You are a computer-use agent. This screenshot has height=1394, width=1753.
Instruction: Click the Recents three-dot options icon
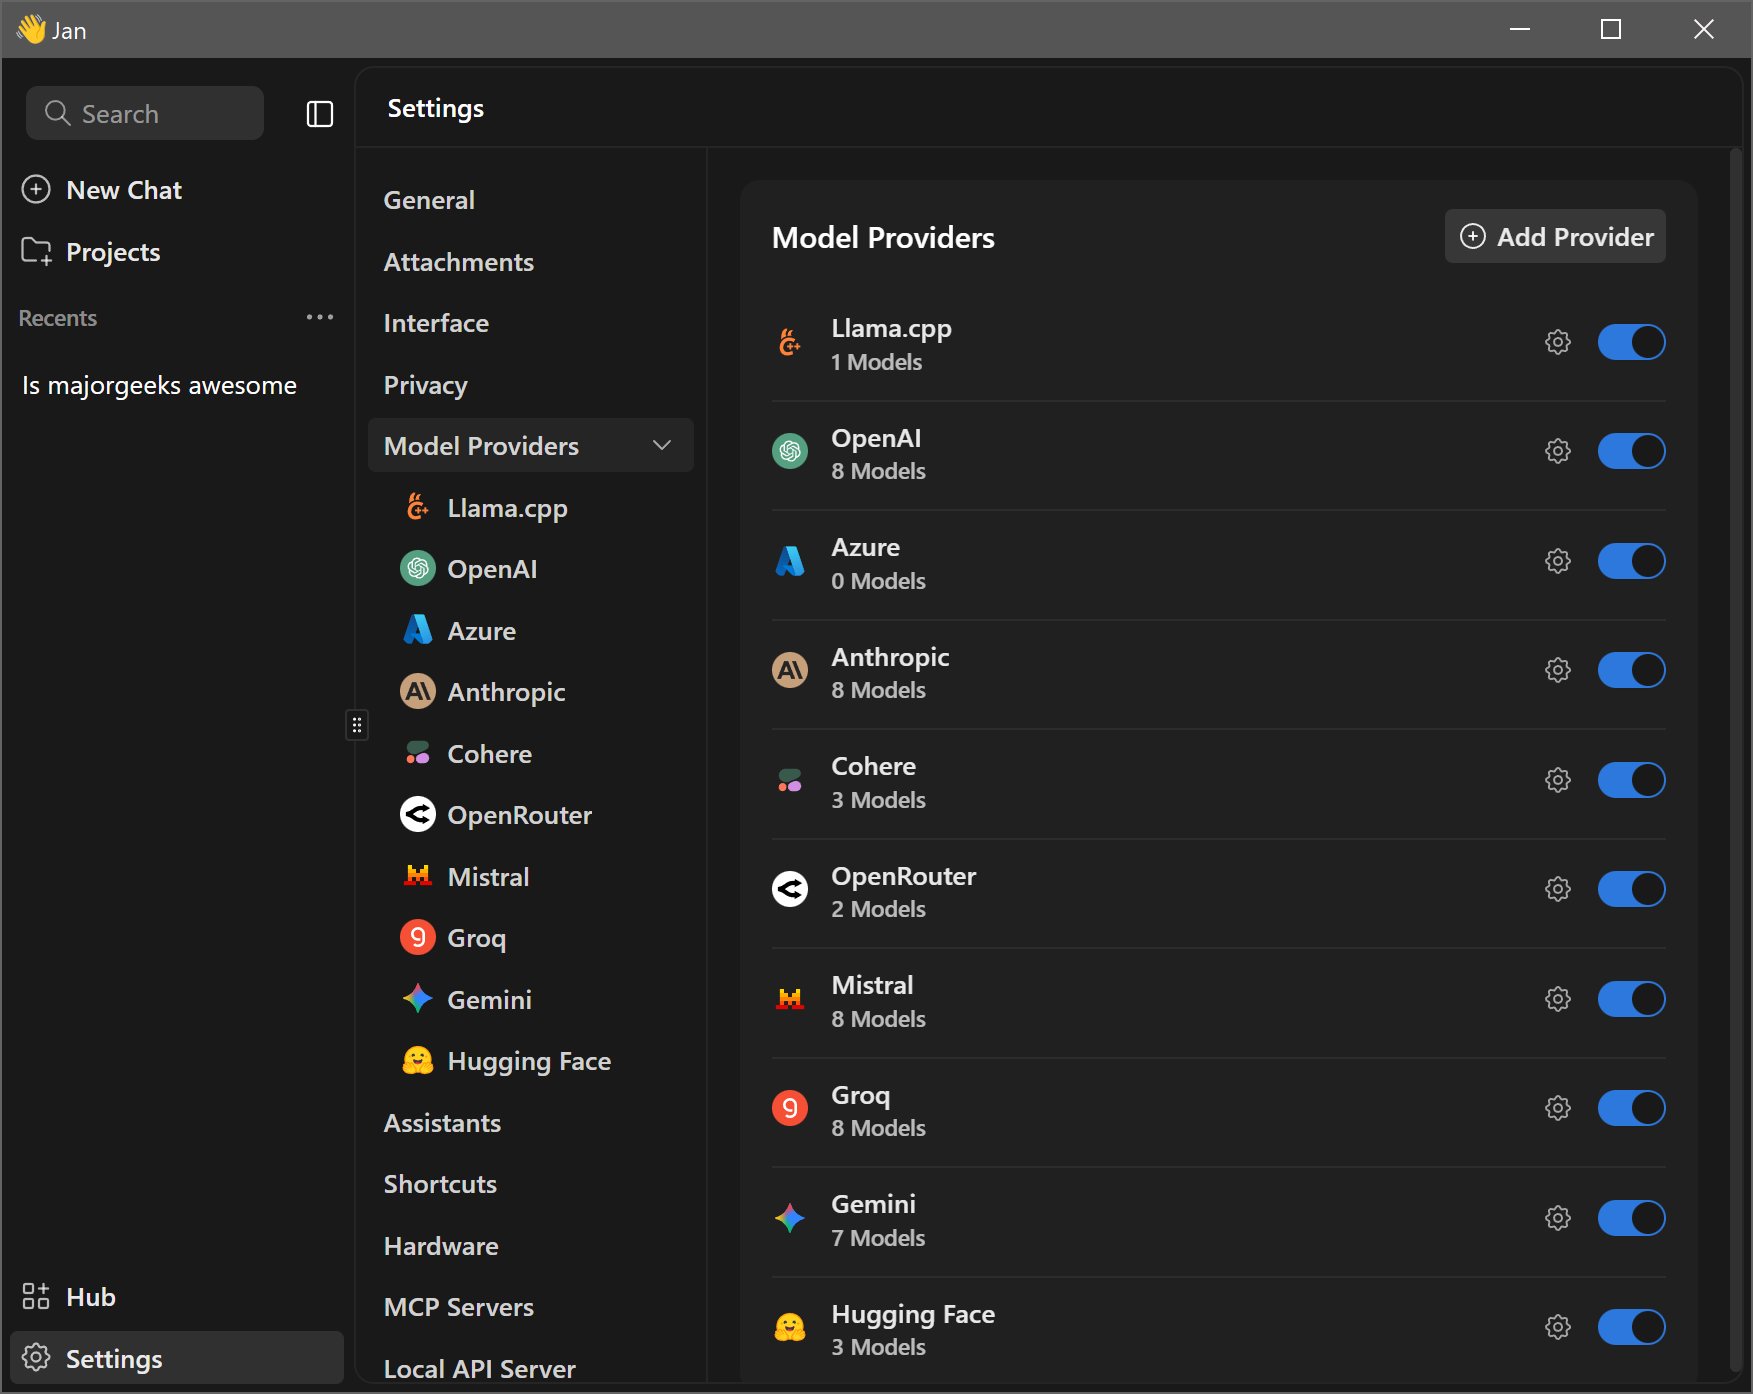(x=319, y=317)
